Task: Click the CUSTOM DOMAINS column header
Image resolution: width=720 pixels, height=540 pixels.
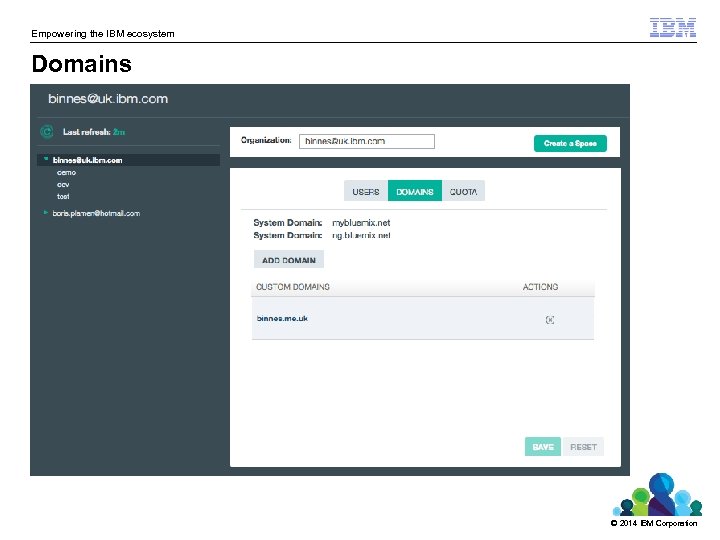Action: (293, 287)
